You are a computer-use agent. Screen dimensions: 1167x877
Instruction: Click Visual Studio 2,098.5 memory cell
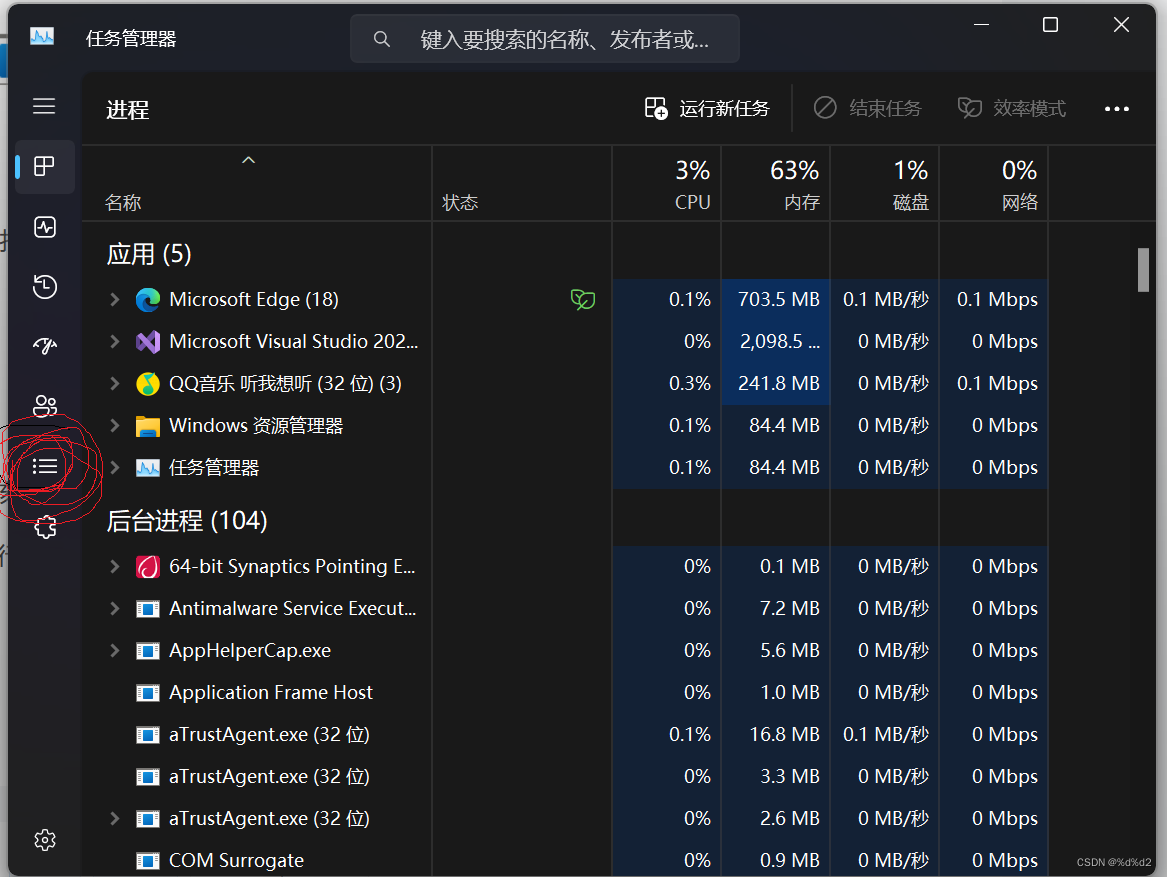(776, 341)
